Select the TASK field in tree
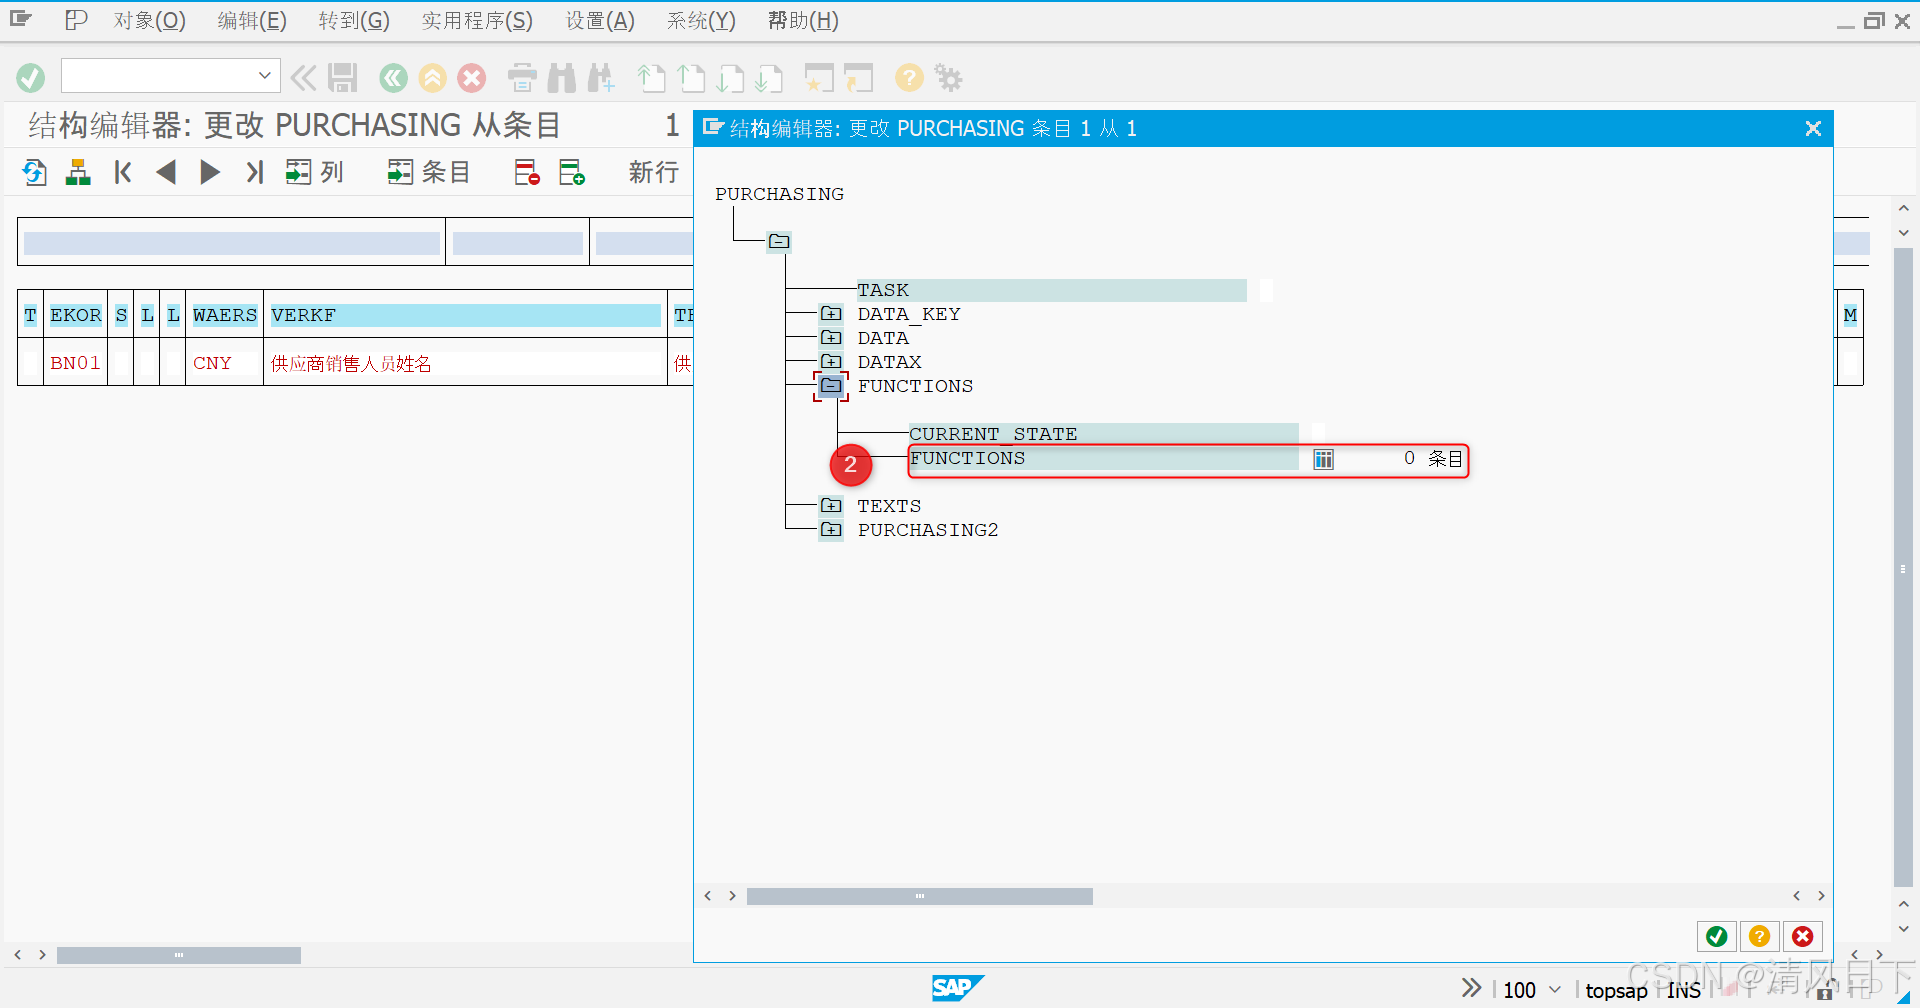The image size is (1920, 1008). pos(1051,290)
